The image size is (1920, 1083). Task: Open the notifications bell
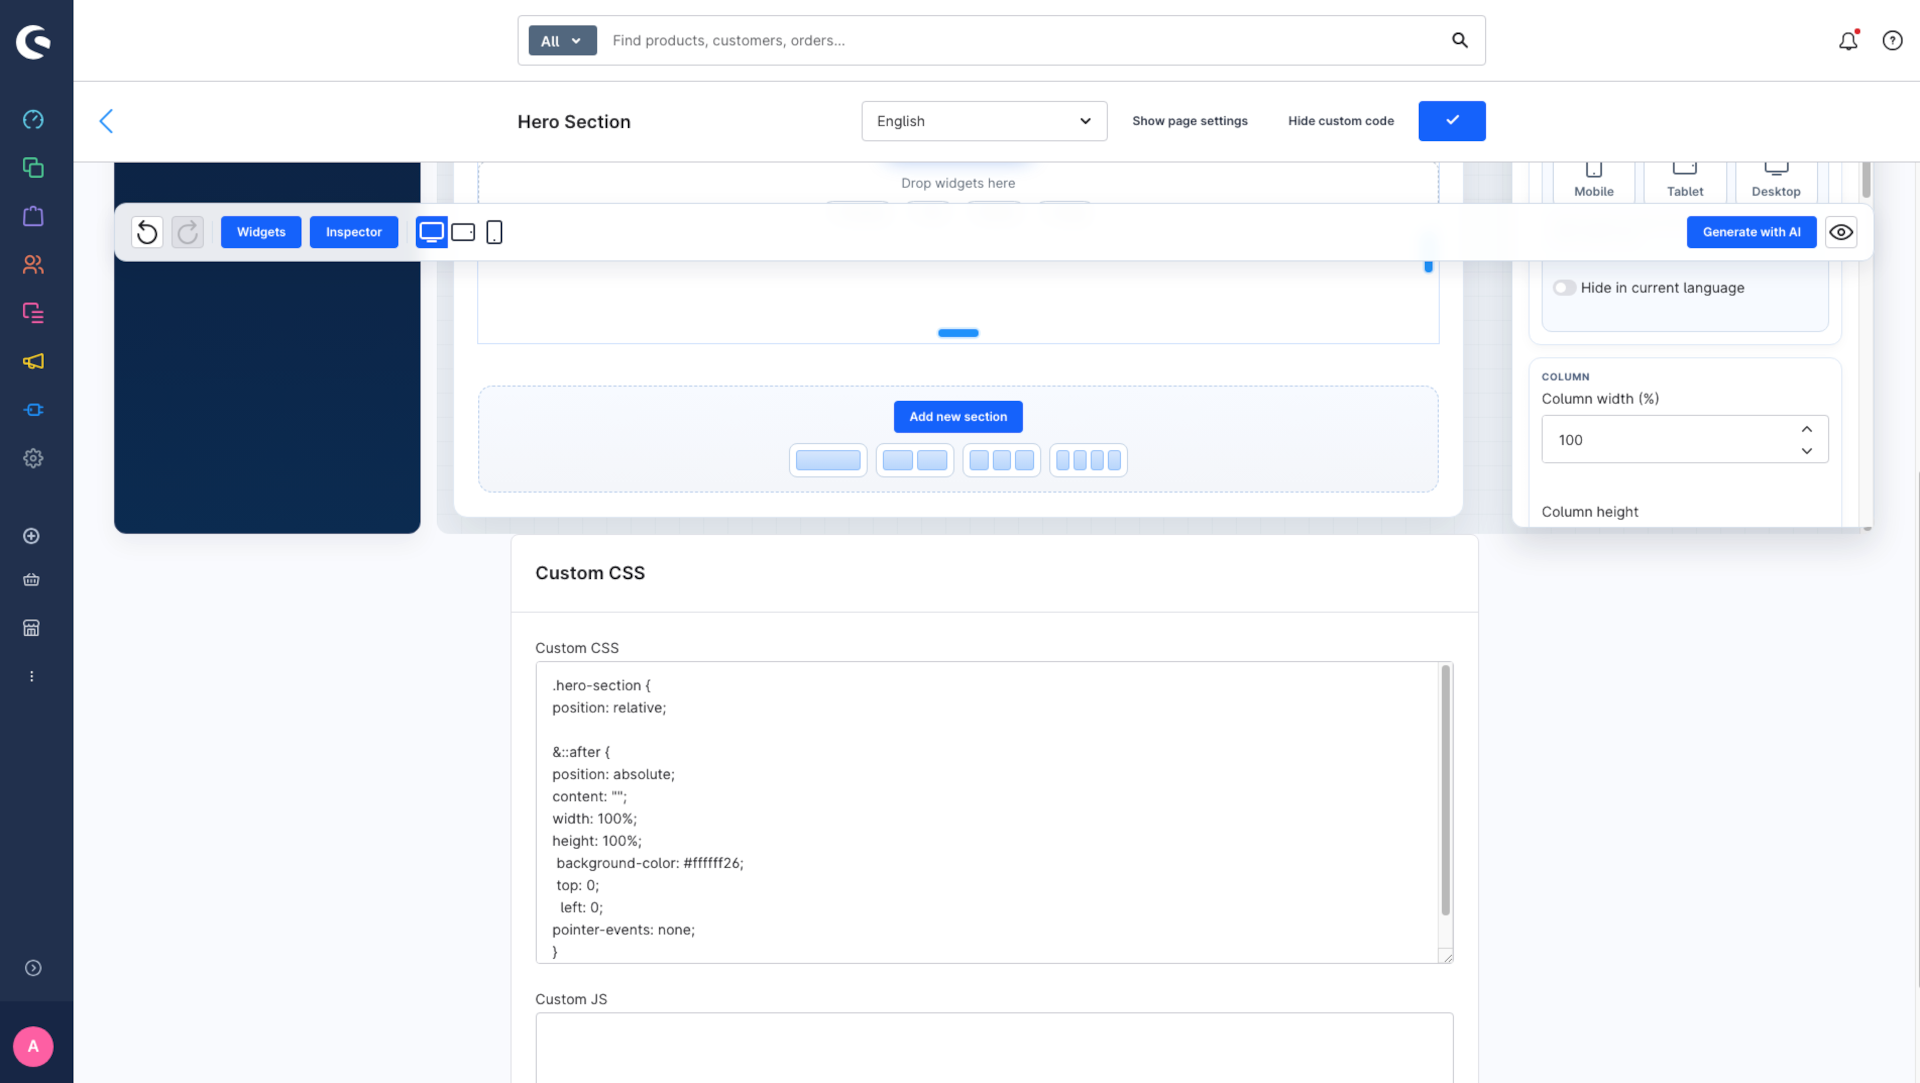point(1848,41)
